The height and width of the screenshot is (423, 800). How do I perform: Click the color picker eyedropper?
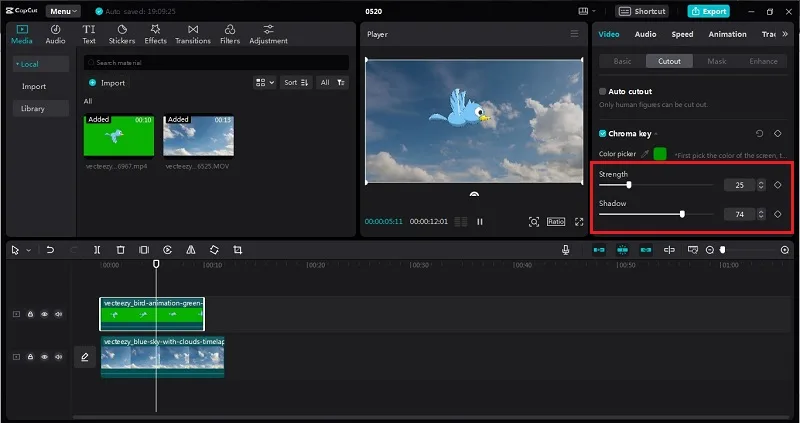[645, 154]
